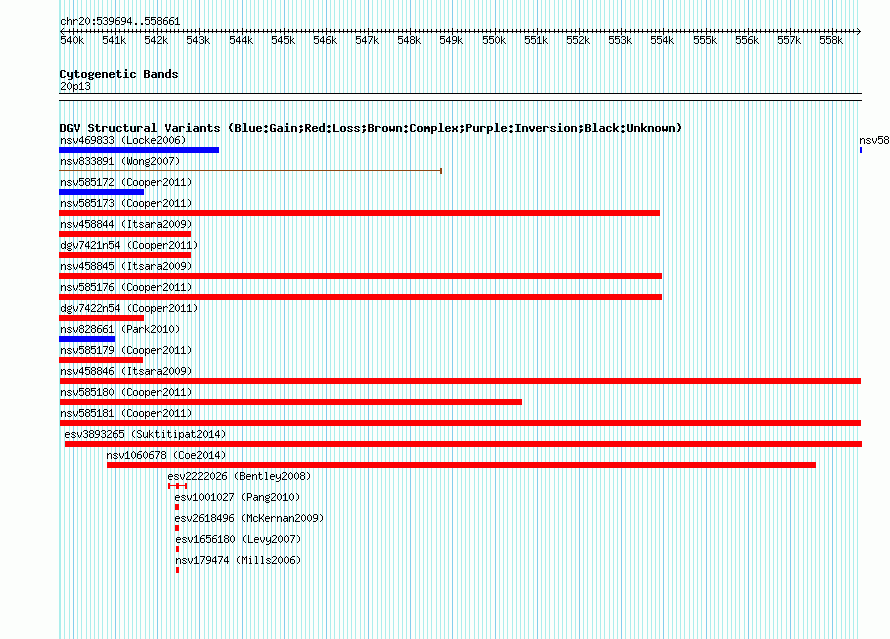Select red bar beneath esv3893265
Image resolution: width=890 pixels, height=639 pixels.
tap(463, 444)
